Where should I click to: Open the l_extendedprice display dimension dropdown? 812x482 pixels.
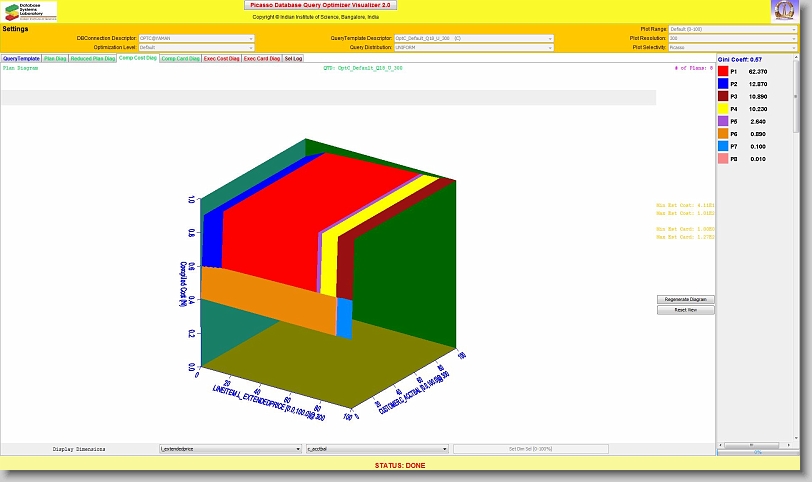click(230, 450)
